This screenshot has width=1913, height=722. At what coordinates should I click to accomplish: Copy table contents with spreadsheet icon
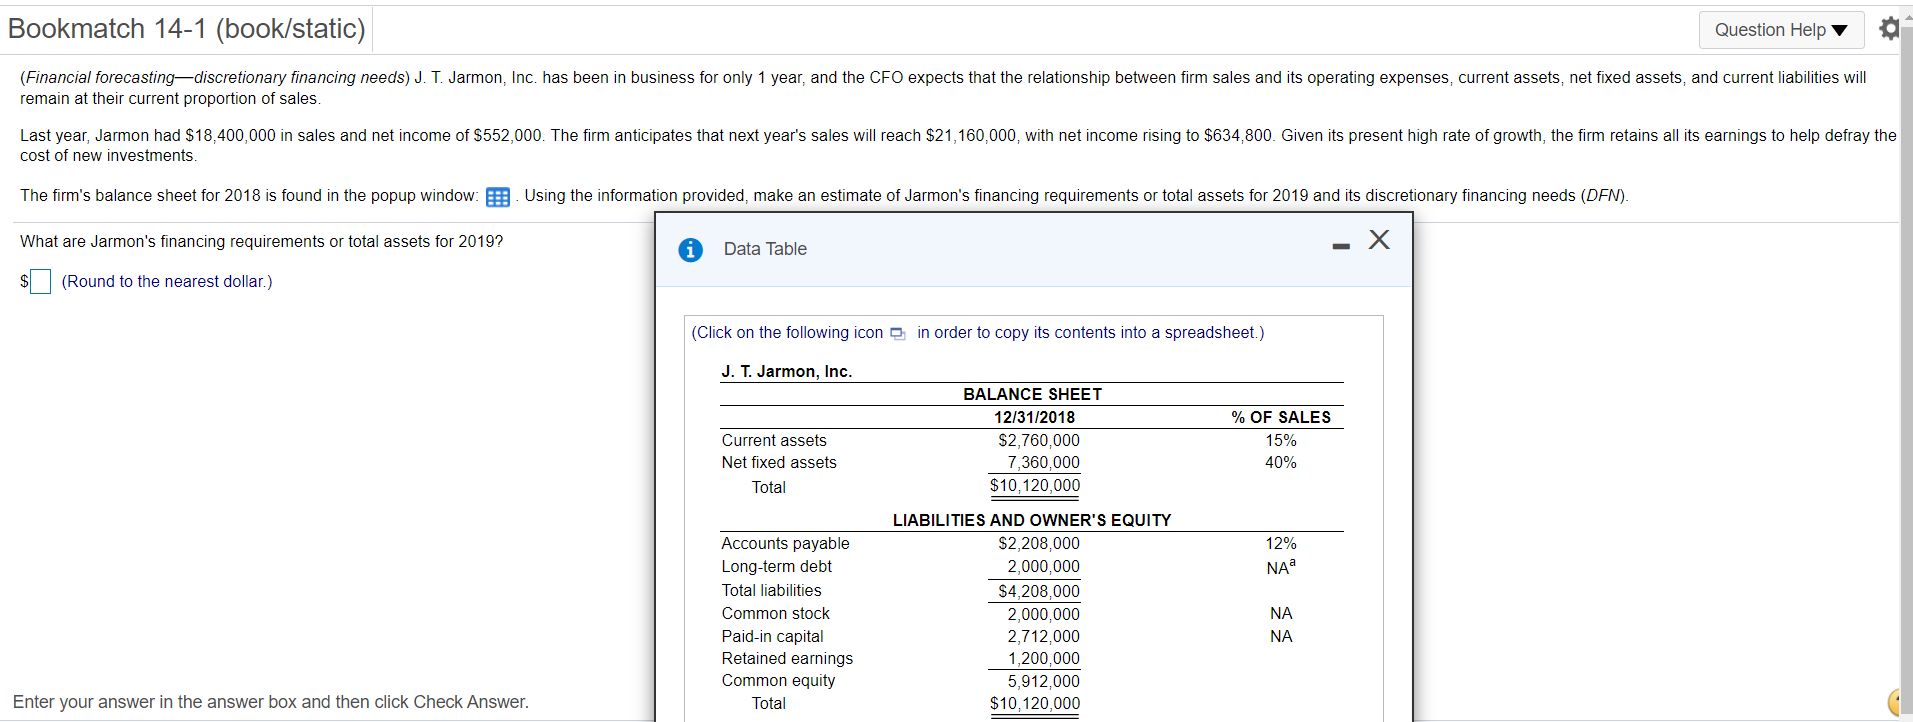point(897,333)
